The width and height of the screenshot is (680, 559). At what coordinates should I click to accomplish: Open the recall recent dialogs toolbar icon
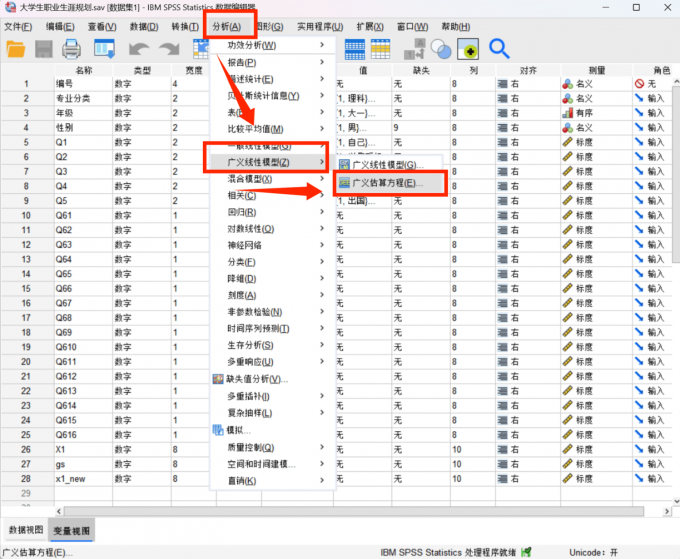[x=105, y=49]
